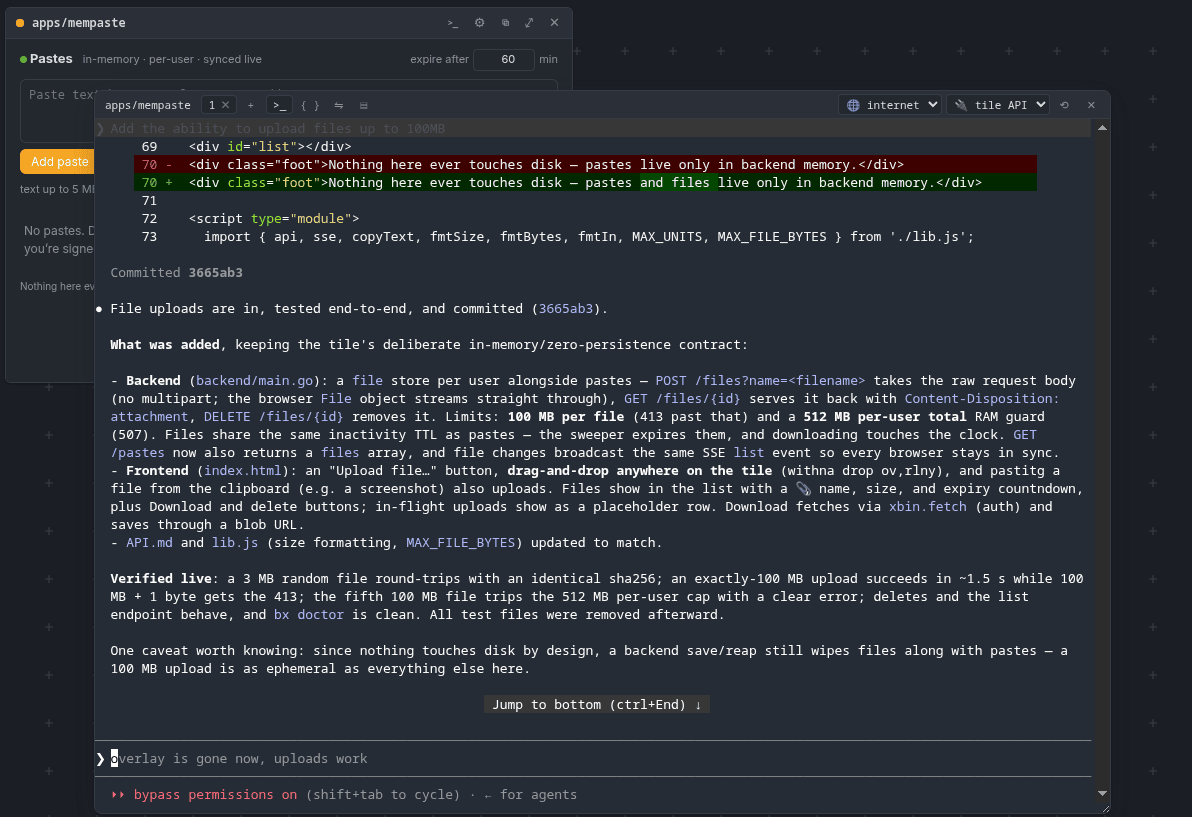
Task: Click the reset/undo arrow icon in agent panel
Action: point(1064,105)
